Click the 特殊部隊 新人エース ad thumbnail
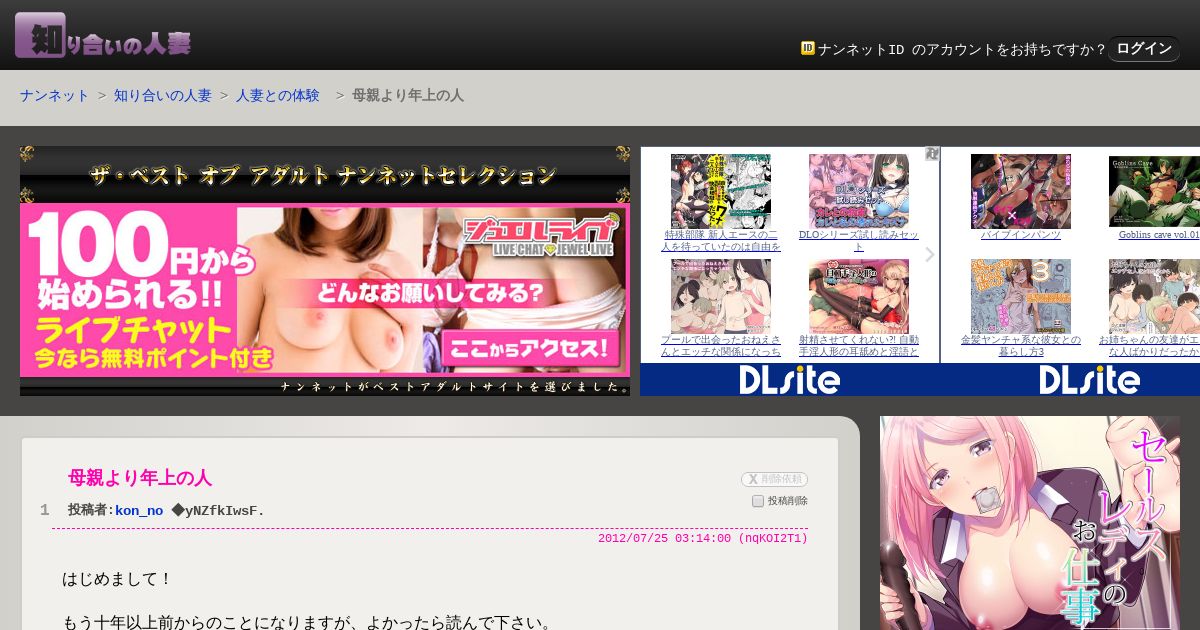Screen dimensions: 1200x630 (721, 191)
